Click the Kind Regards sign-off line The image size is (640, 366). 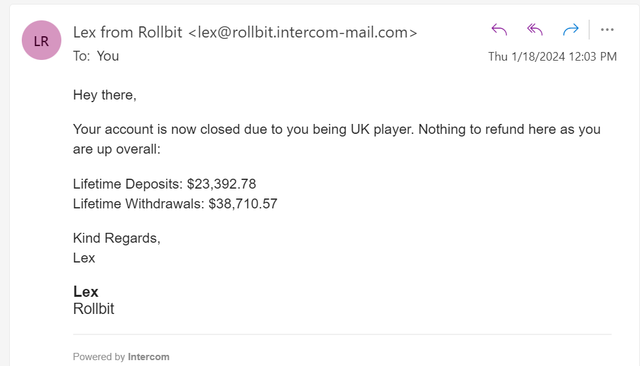pos(117,238)
